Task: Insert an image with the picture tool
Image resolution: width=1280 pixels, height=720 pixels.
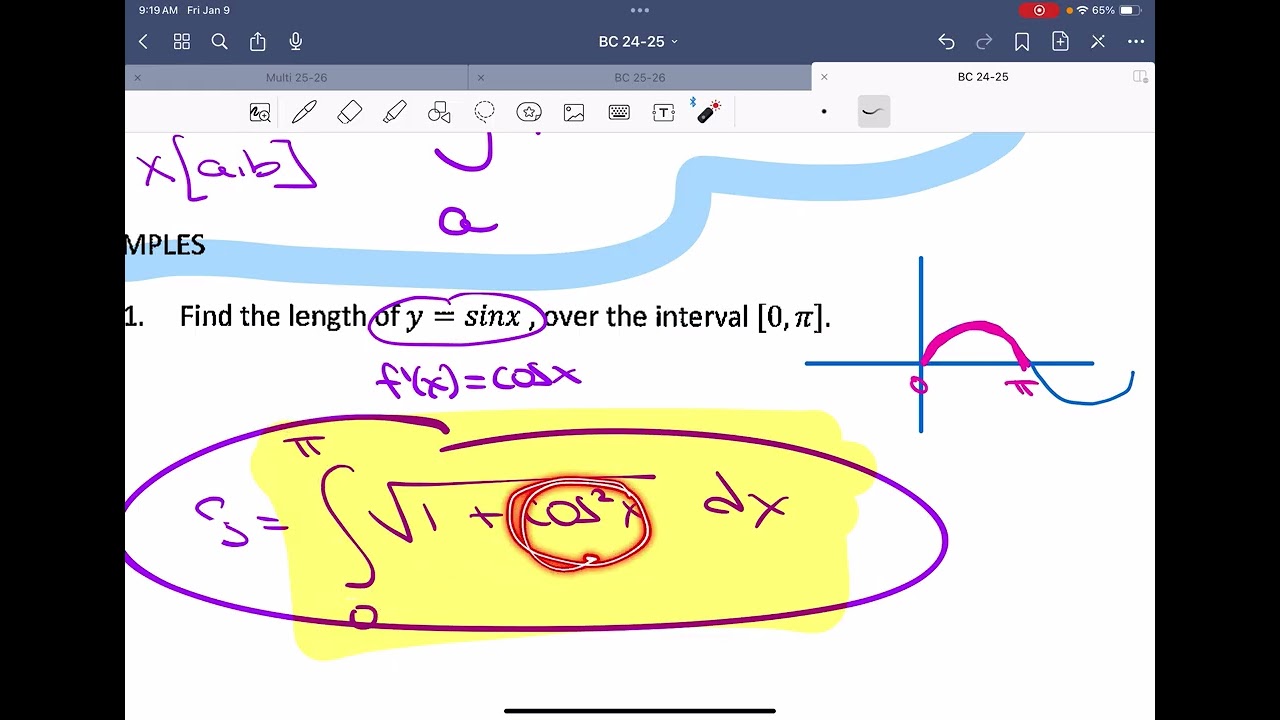Action: coord(574,112)
